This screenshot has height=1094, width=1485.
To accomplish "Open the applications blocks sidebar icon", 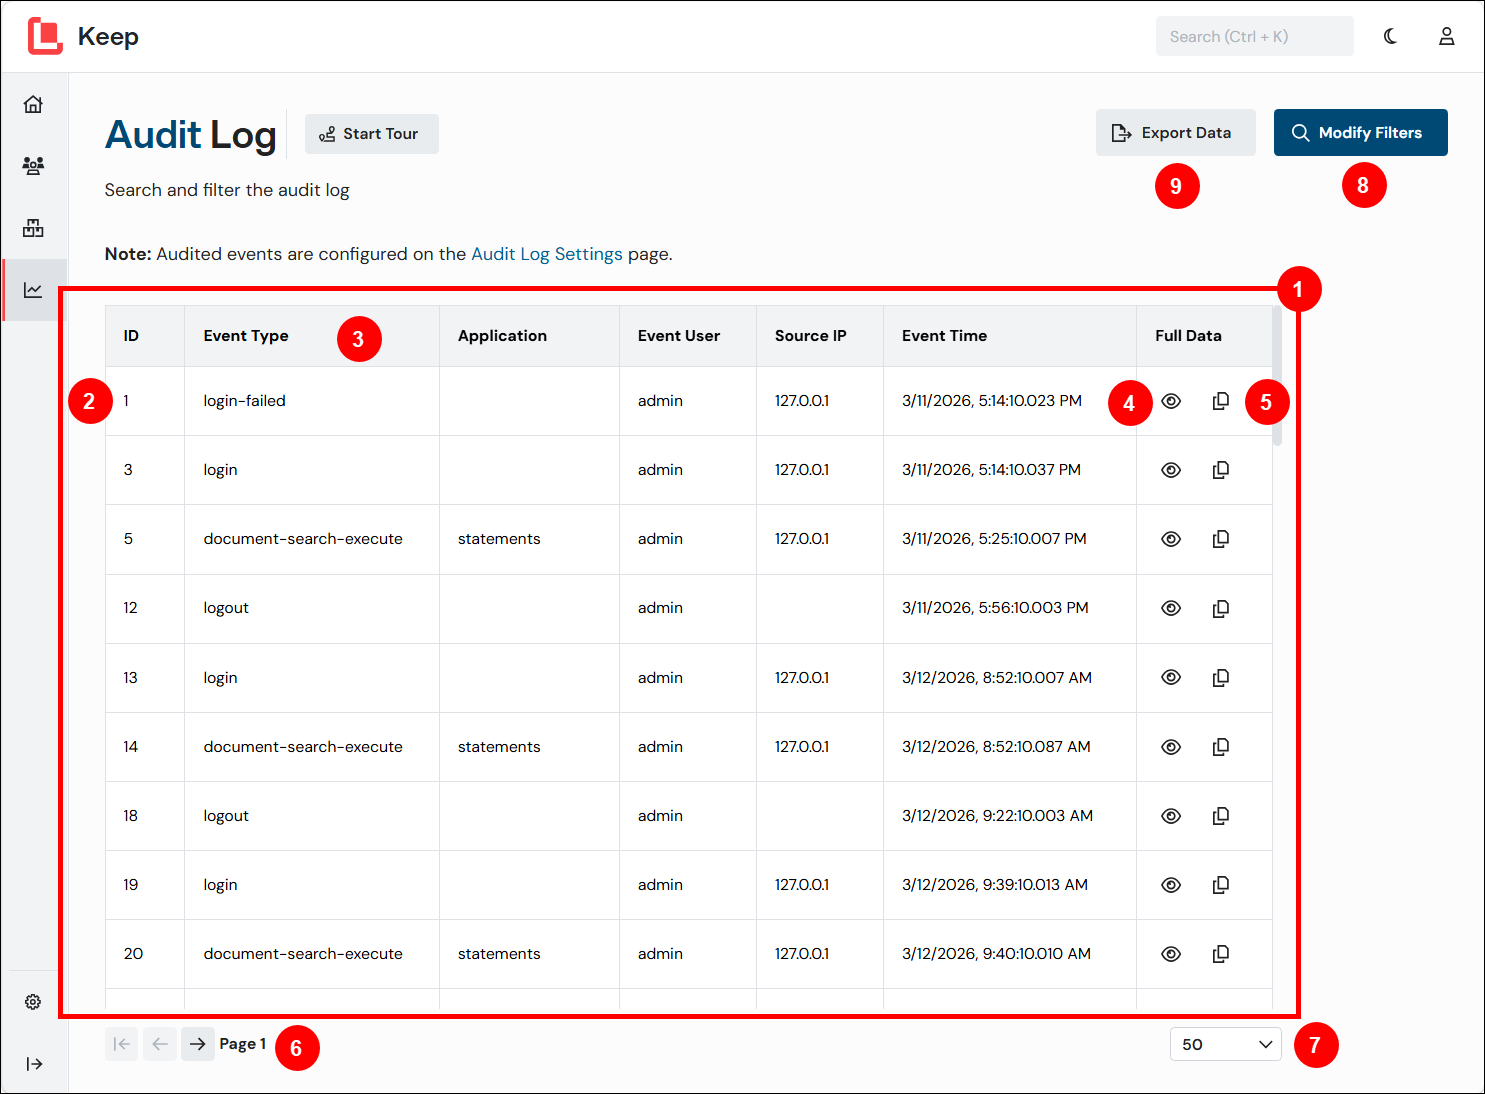I will click(x=33, y=228).
